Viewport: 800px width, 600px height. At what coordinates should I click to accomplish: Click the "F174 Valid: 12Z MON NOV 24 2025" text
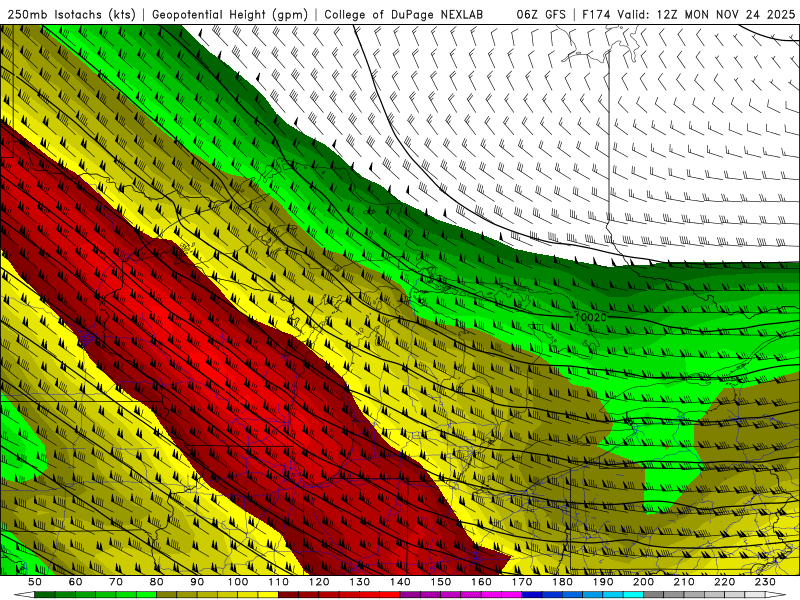point(689,15)
